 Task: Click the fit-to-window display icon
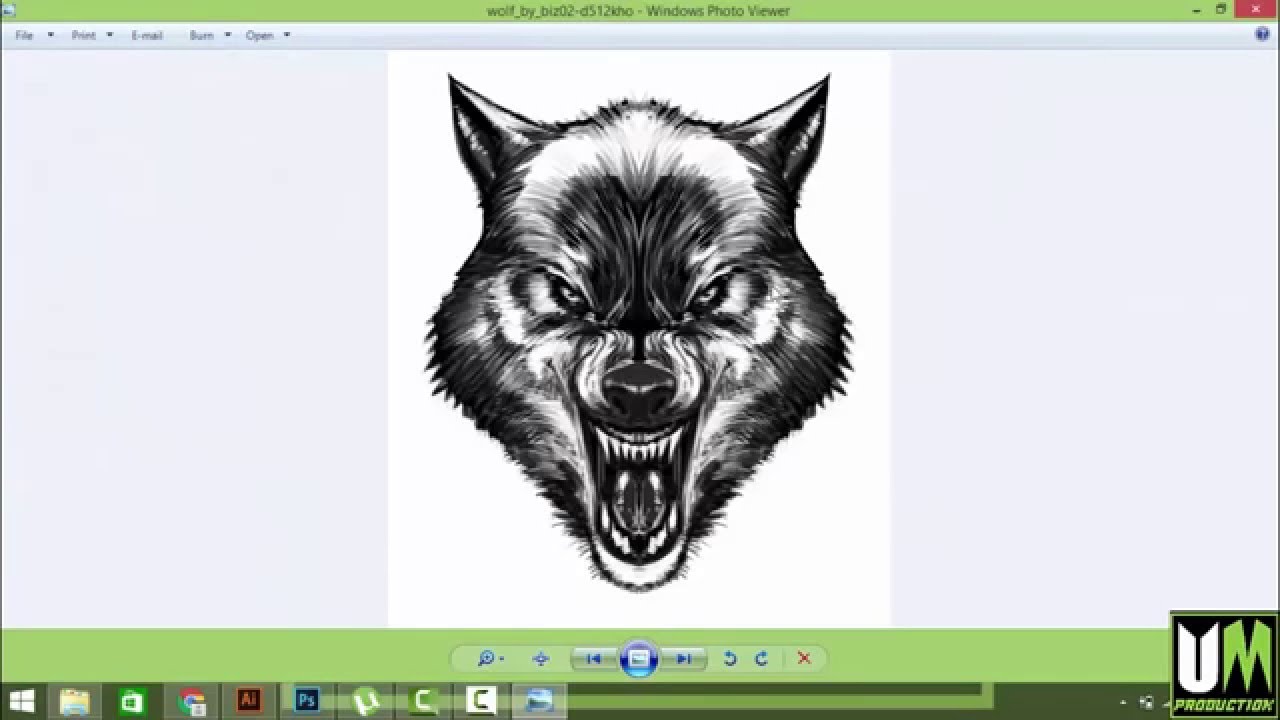540,659
